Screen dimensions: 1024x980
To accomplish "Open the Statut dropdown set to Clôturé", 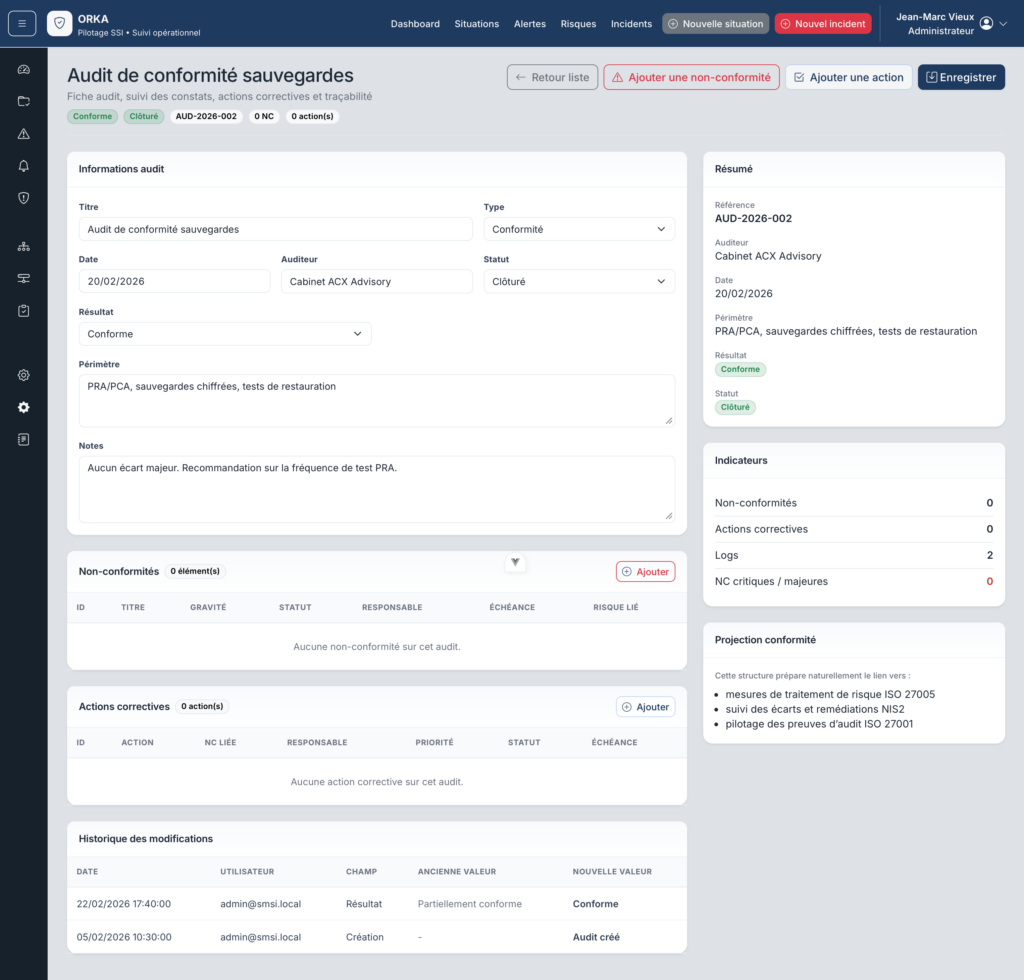I will point(579,281).
